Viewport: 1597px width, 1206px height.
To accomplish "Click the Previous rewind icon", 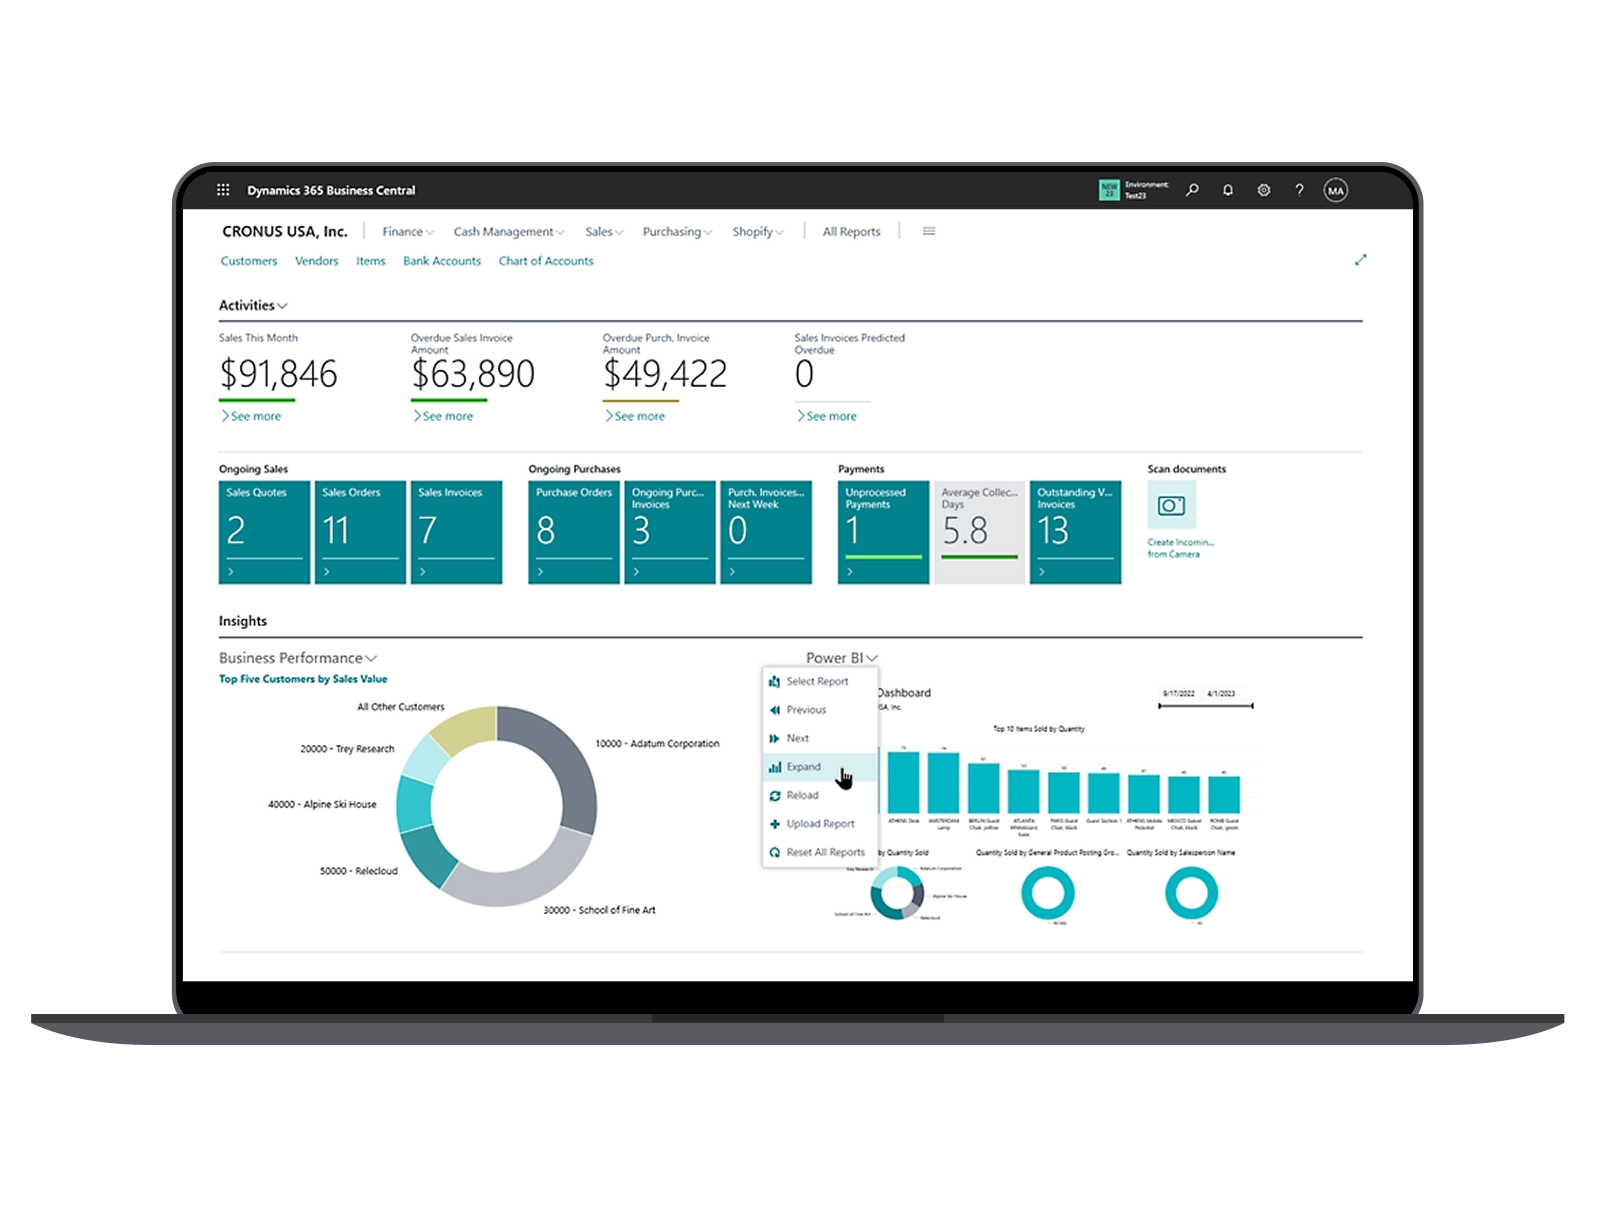I will coord(774,710).
